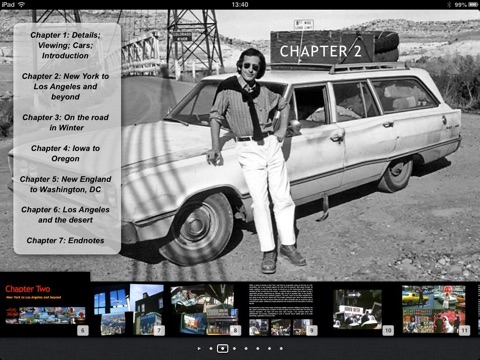Tap the Bluetooth icon in status bar
480x360 pixels.
pos(449,4)
